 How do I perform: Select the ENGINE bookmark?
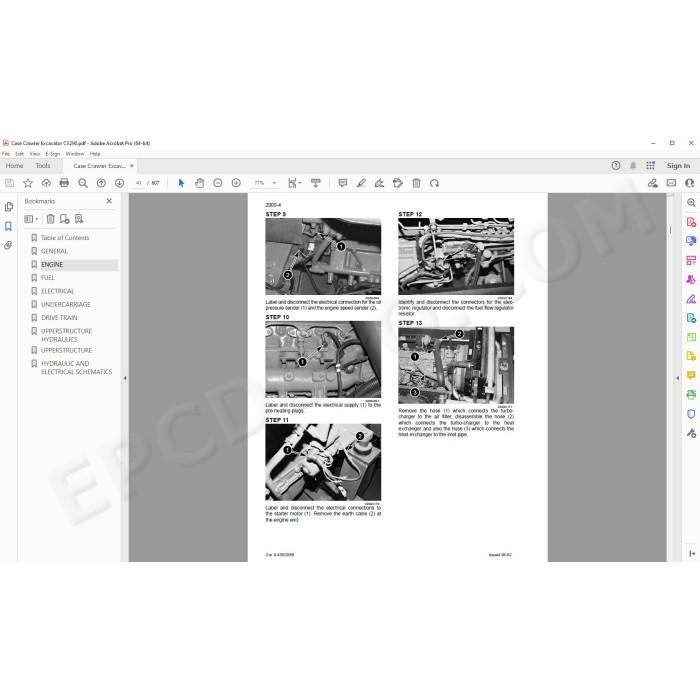pyautogui.click(x=52, y=265)
